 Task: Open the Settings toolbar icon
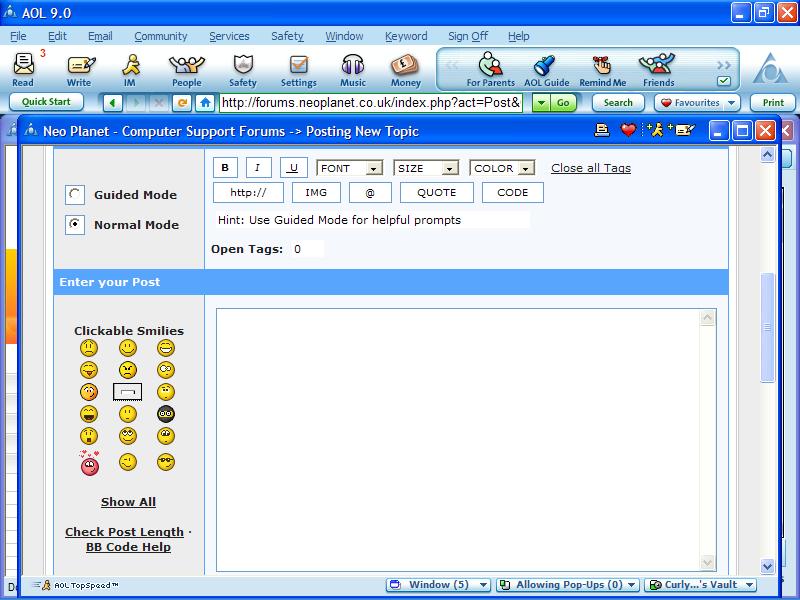tap(299, 69)
